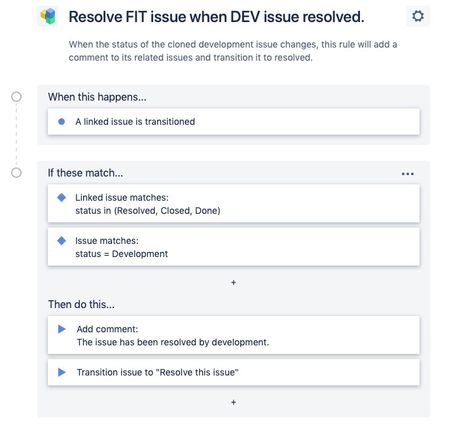Click the Then do this heading

point(81,304)
